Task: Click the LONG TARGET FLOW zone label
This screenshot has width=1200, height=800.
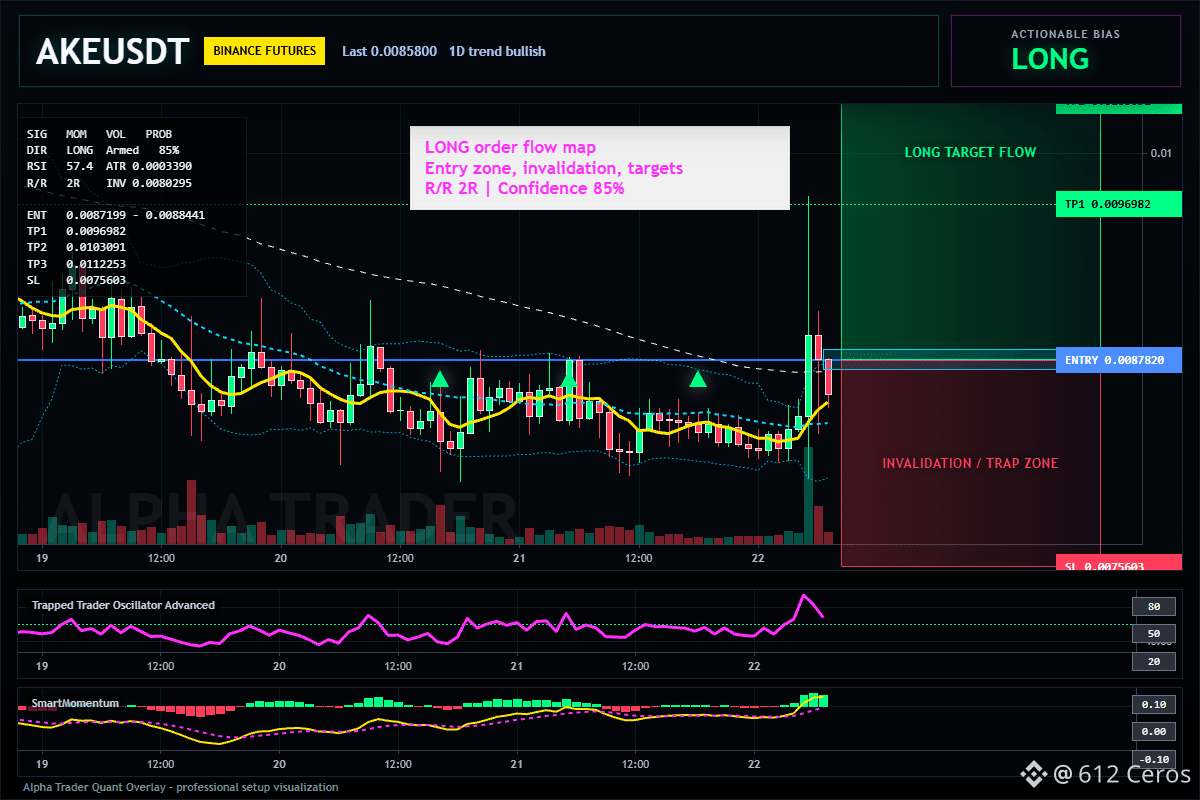Action: pos(970,152)
